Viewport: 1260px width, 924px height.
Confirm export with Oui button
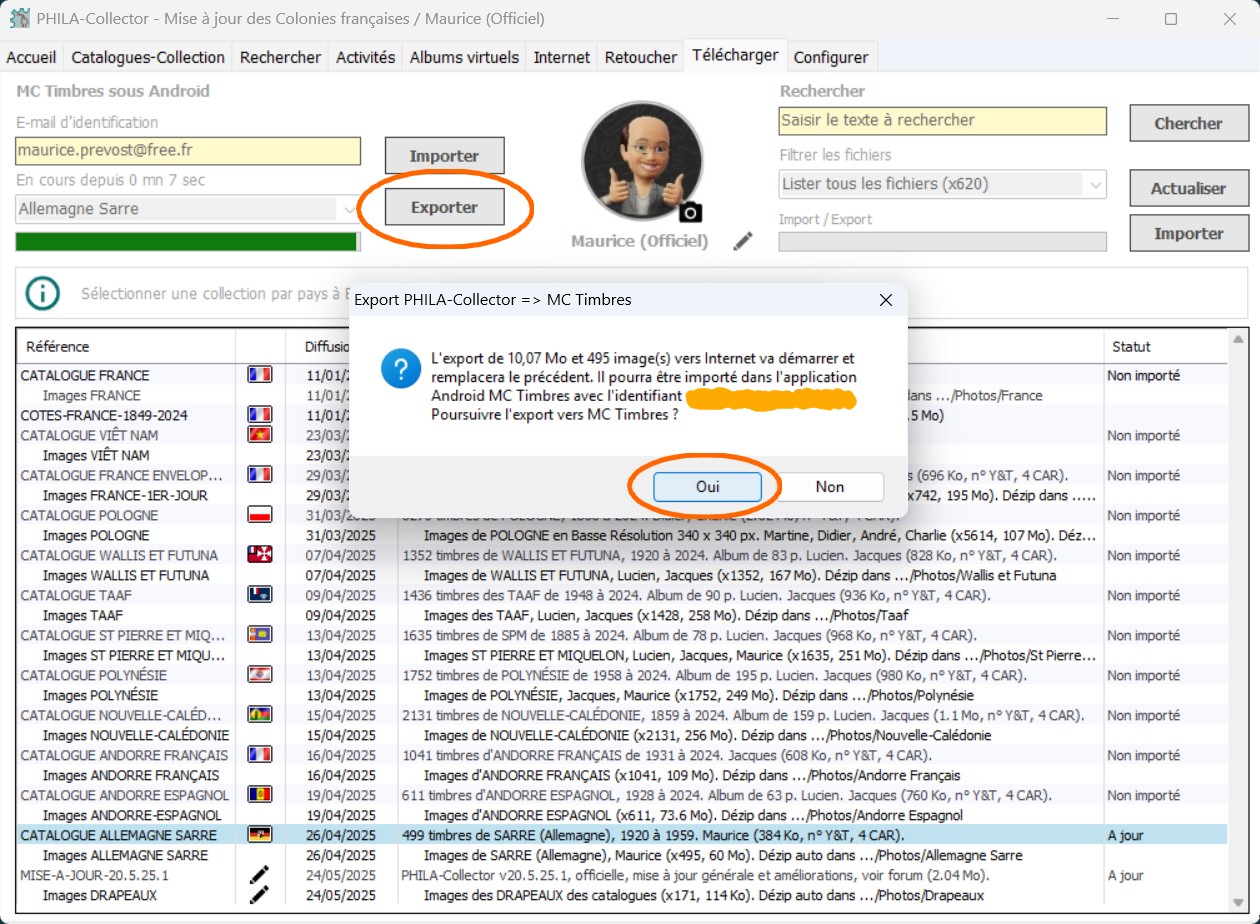[x=708, y=486]
